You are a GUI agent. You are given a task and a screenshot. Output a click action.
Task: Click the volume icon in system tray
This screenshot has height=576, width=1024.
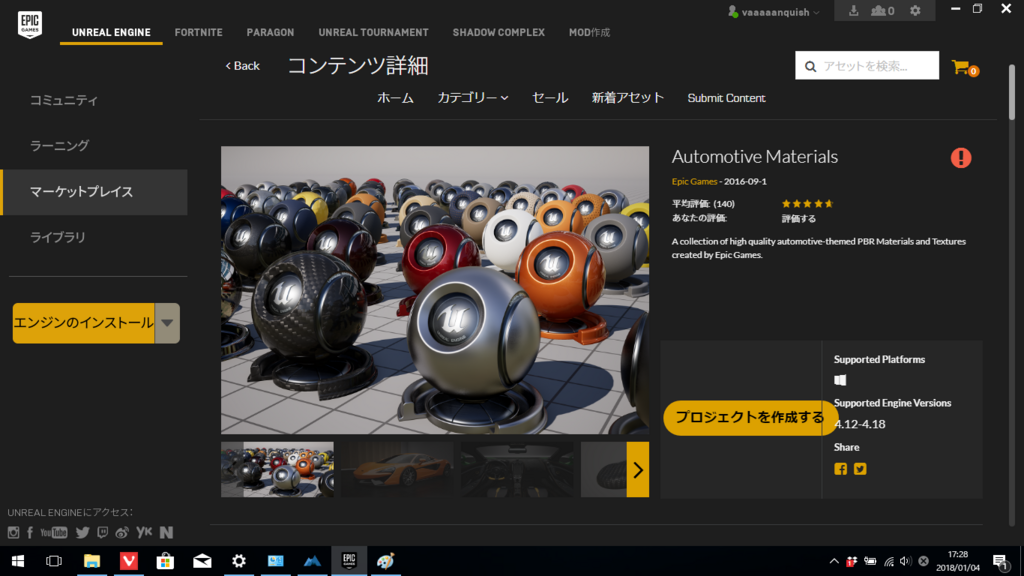[x=906, y=561]
